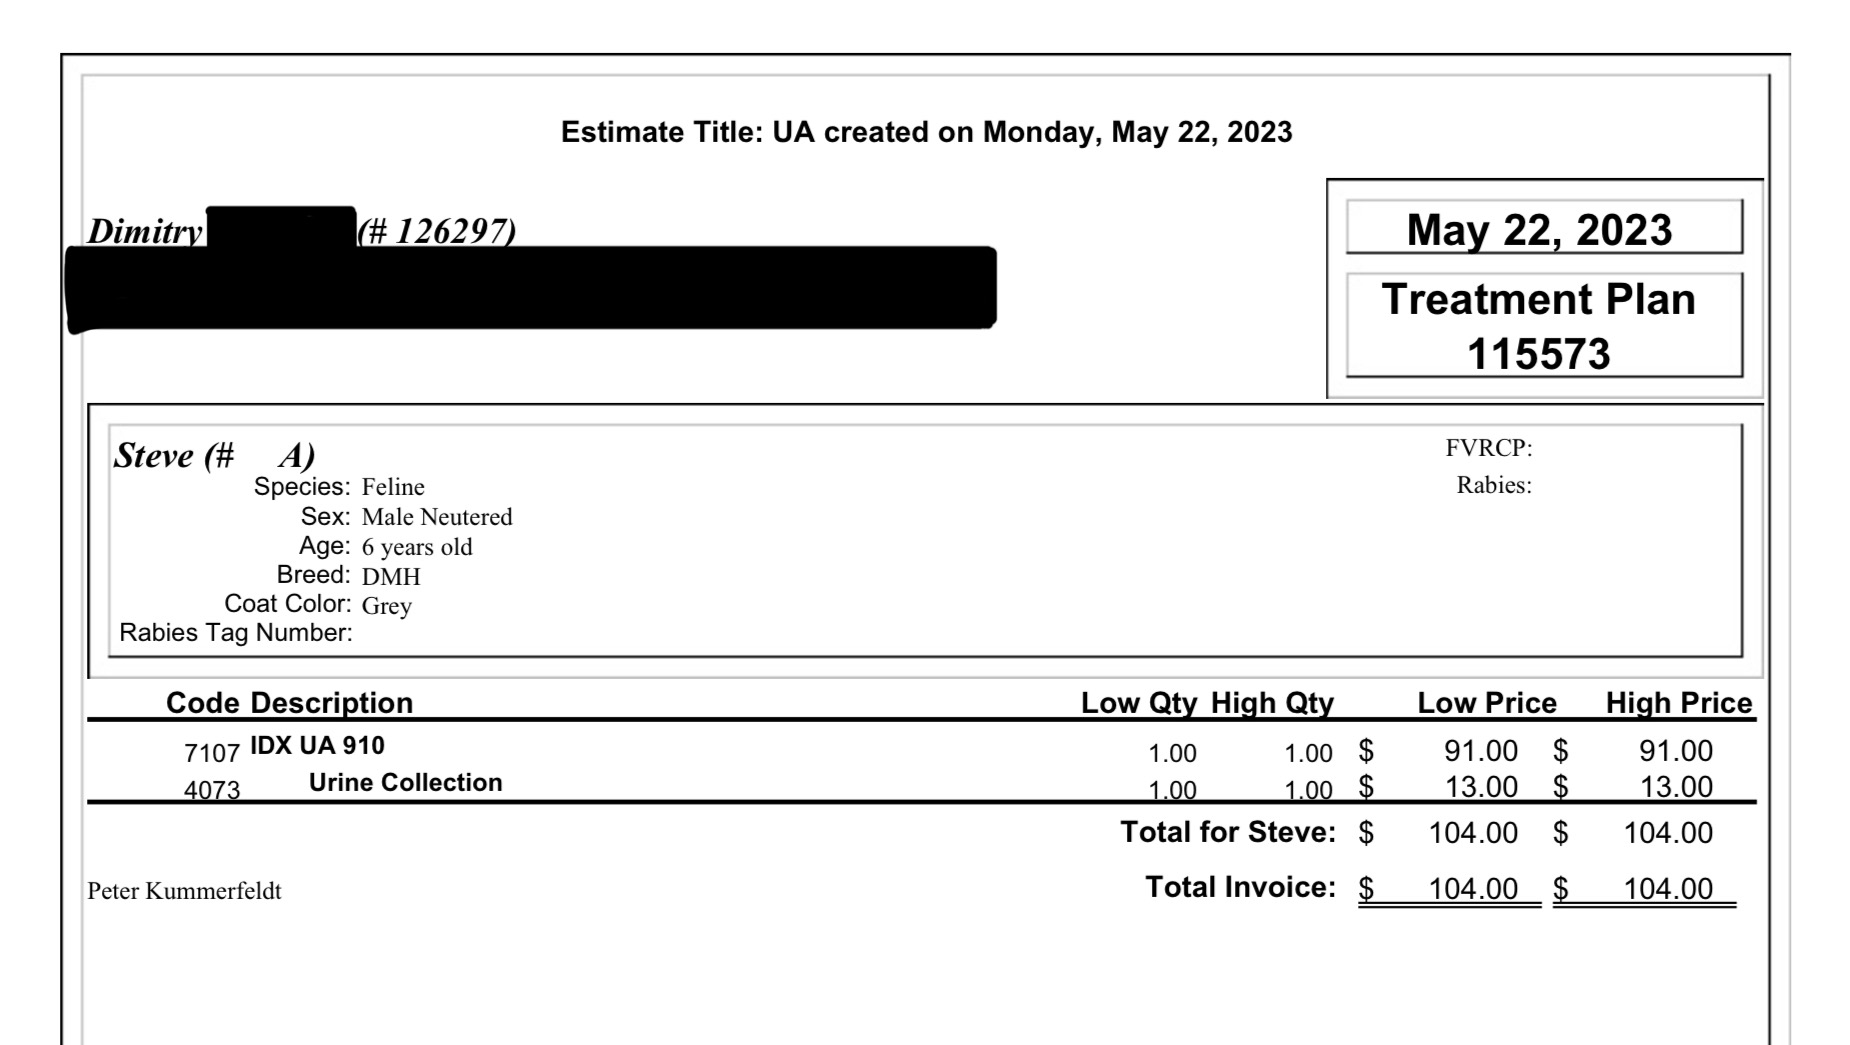1850x1045 pixels.
Task: Click the Urine Collection line item
Action: 405,783
